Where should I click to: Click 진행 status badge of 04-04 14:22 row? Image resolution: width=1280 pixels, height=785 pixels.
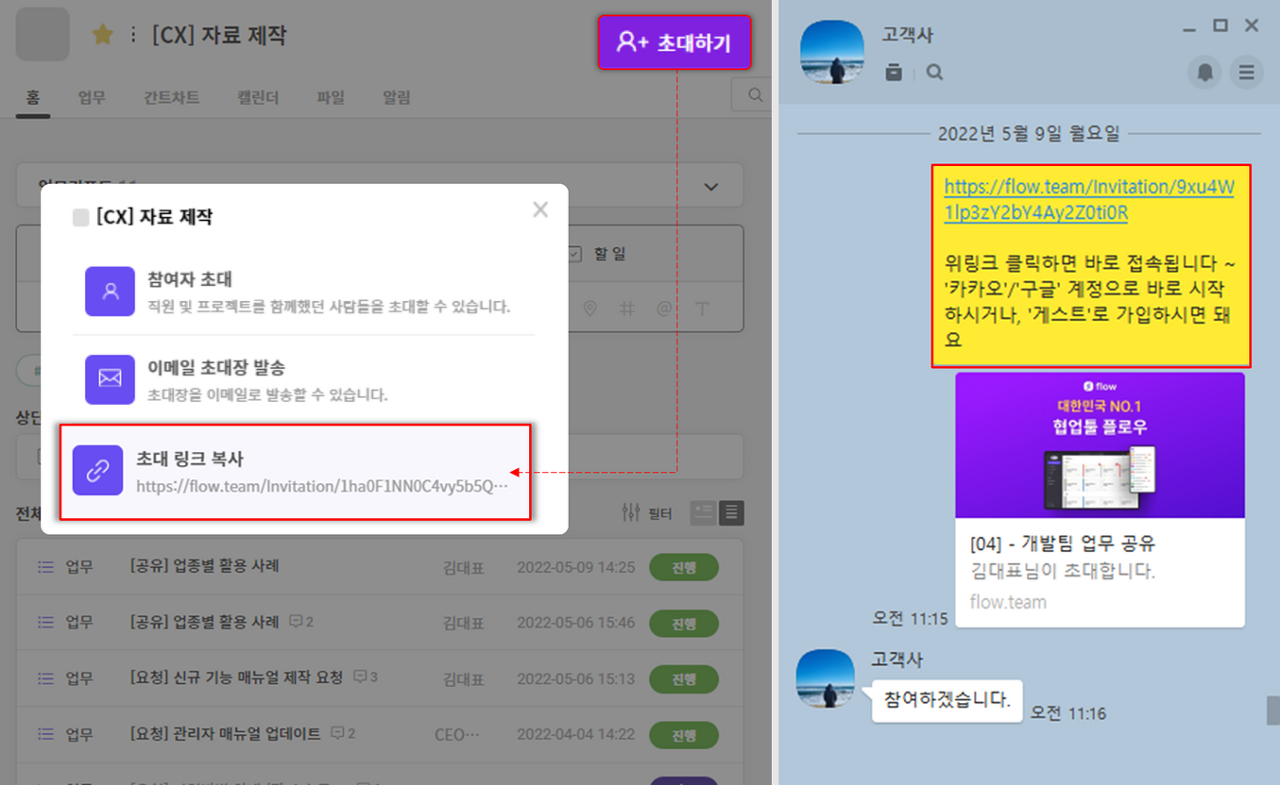(684, 735)
